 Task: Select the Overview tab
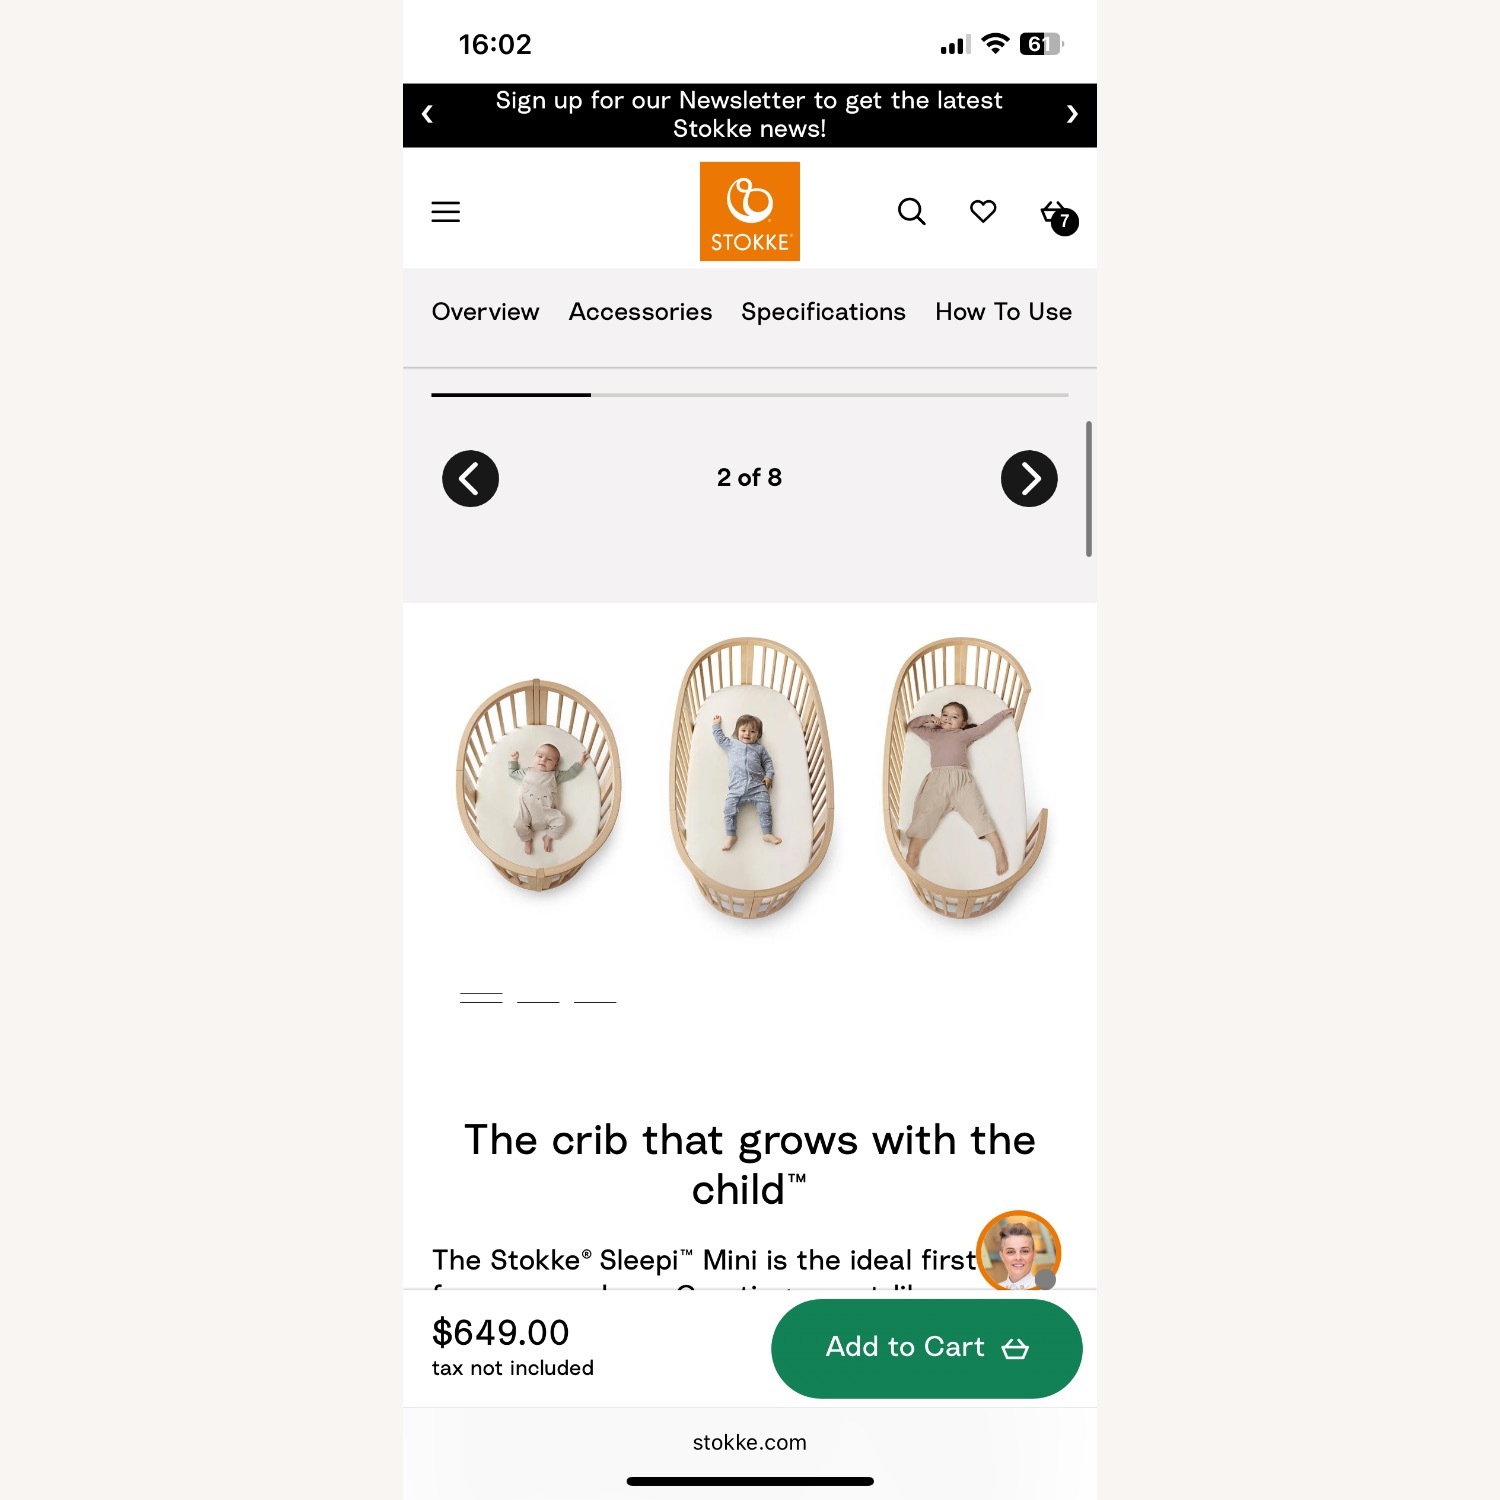point(485,312)
